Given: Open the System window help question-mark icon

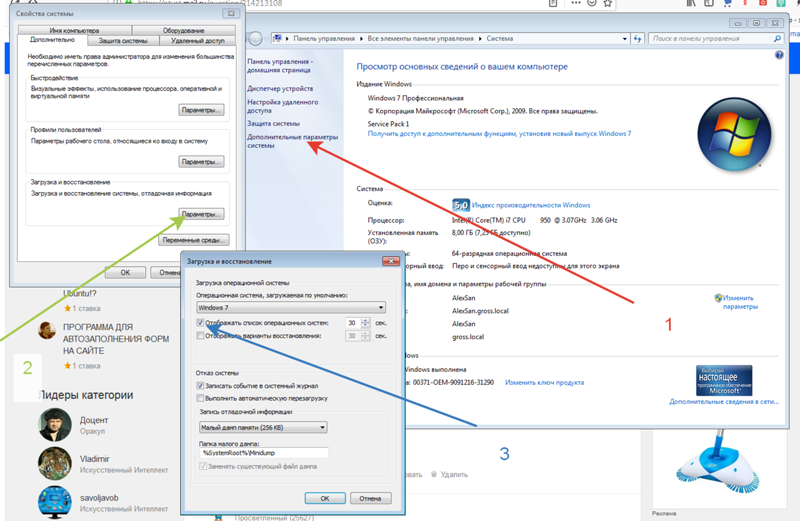Looking at the screenshot, I should pyautogui.click(x=779, y=55).
